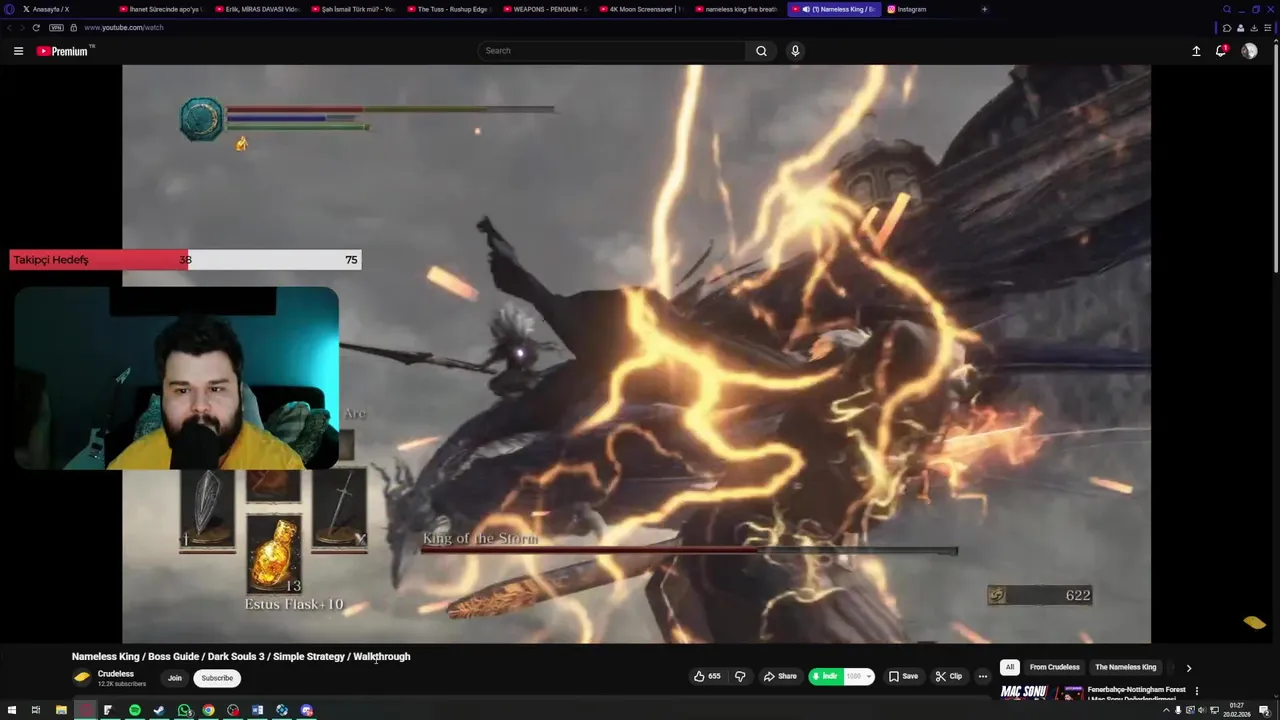Switch to the Erlik, MİRAS DAVASI tab
This screenshot has height=720, width=1280.
(x=255, y=9)
